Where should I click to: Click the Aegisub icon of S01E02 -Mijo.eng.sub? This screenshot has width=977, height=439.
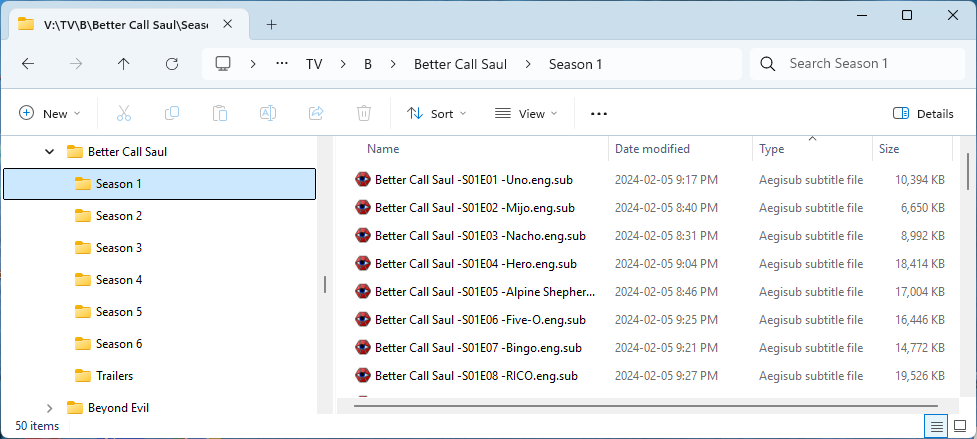363,208
